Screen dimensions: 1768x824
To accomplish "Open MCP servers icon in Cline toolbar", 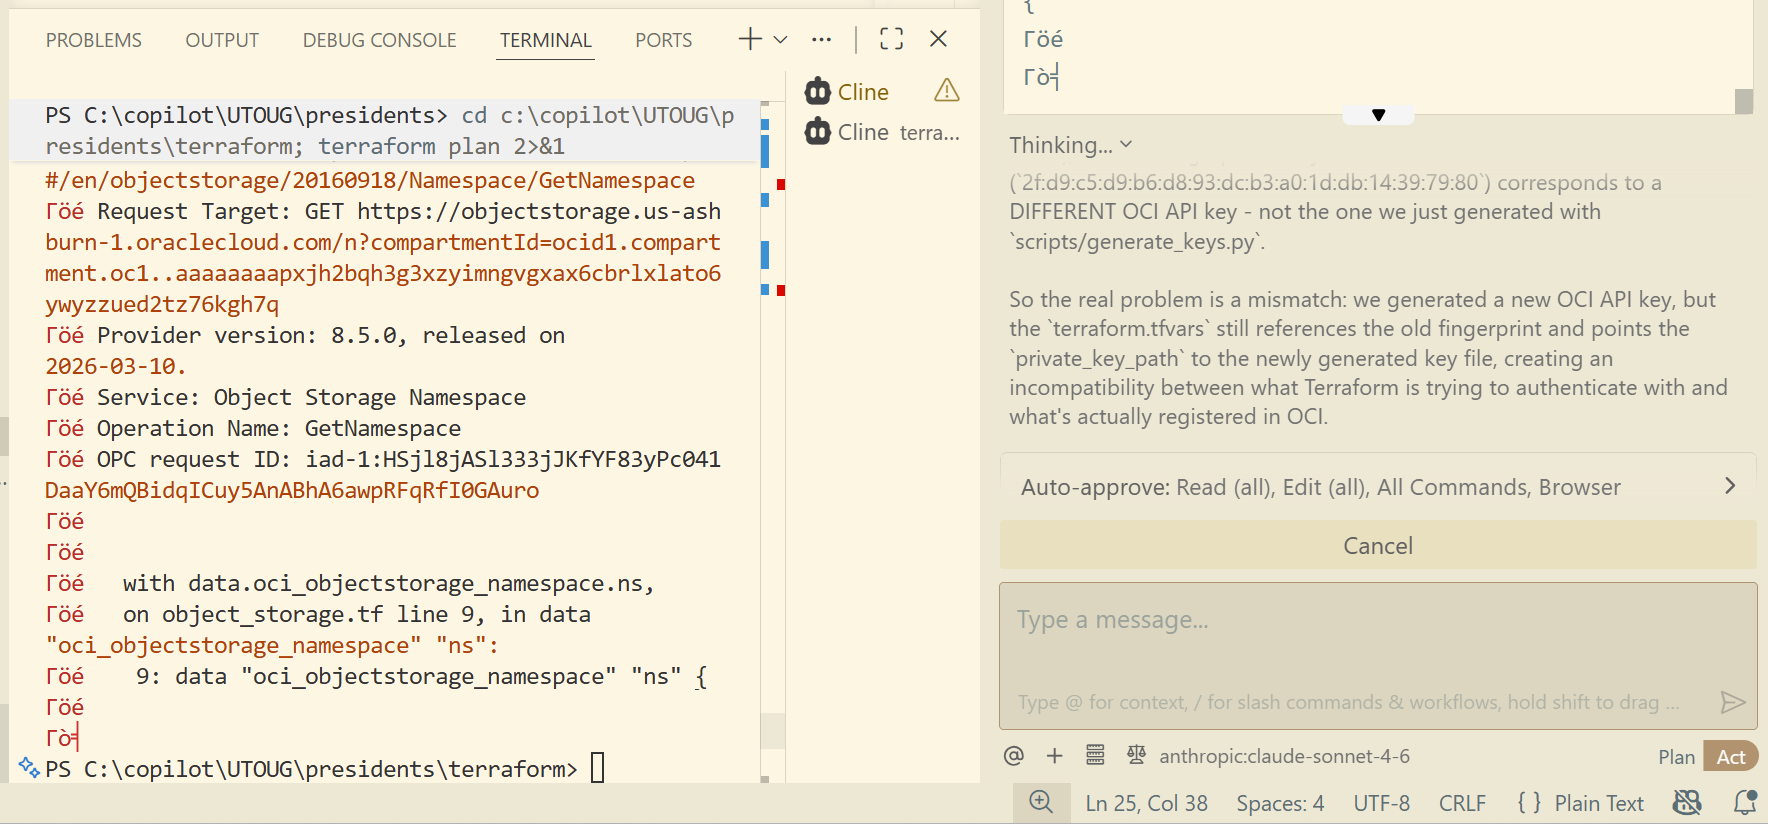I will (1095, 756).
